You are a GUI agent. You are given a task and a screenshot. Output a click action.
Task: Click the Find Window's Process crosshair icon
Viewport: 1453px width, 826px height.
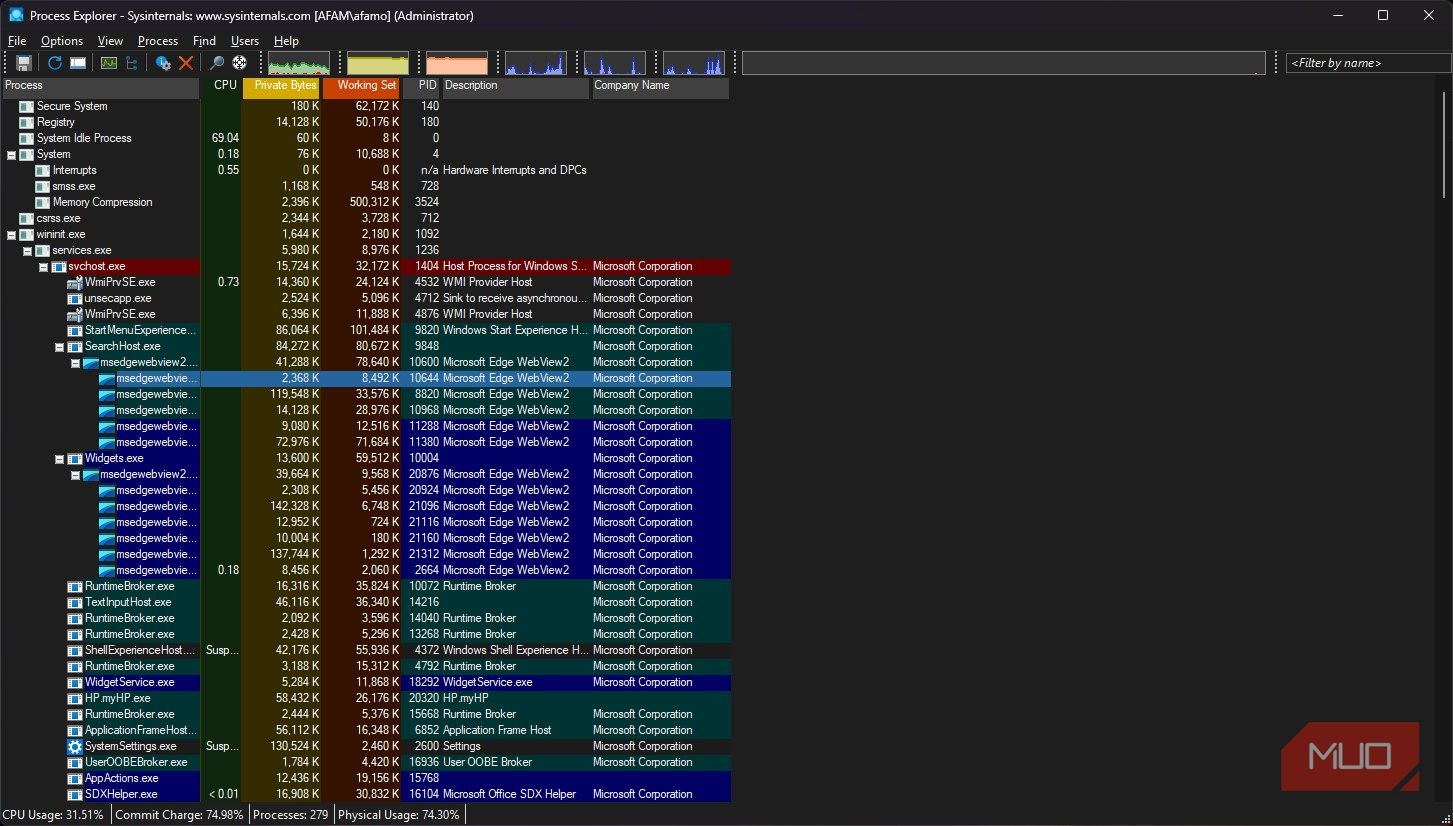point(240,63)
